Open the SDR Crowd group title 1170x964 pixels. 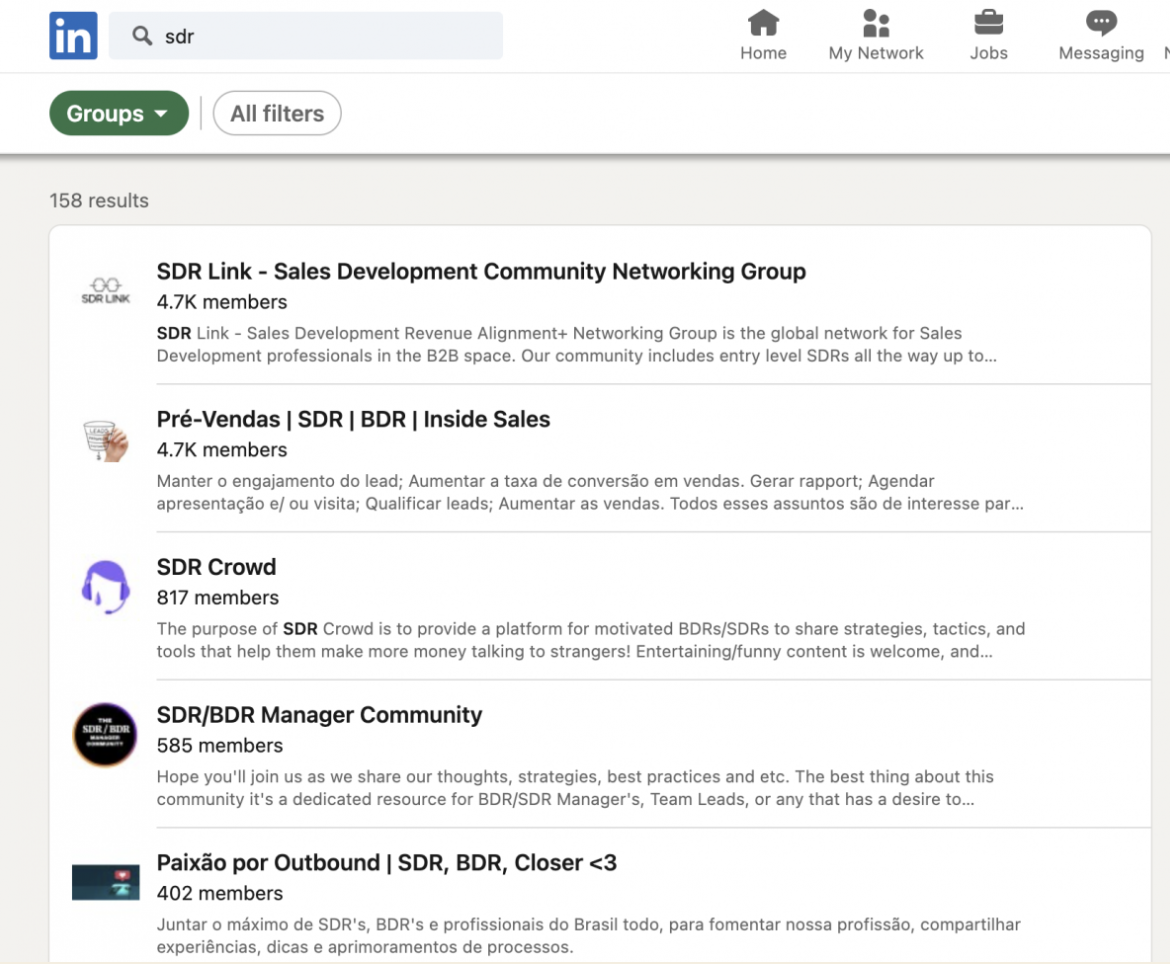pyautogui.click(x=216, y=567)
